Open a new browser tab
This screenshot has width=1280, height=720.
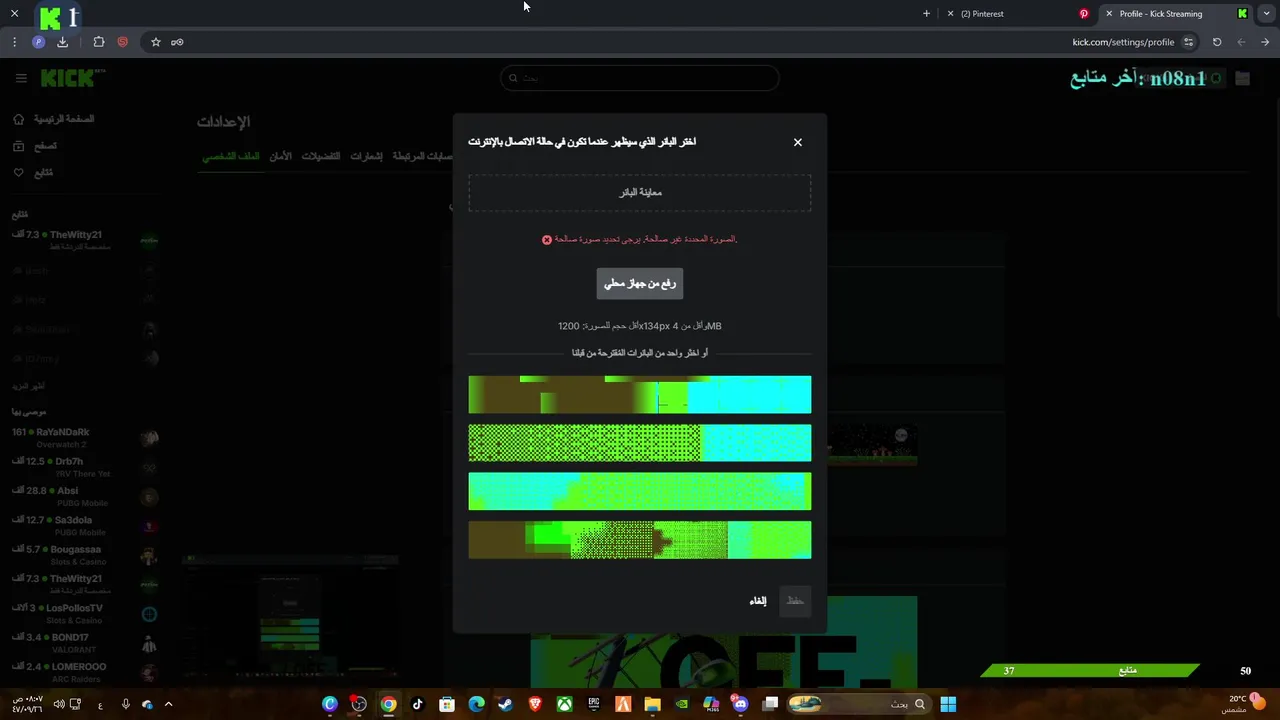(x=926, y=14)
